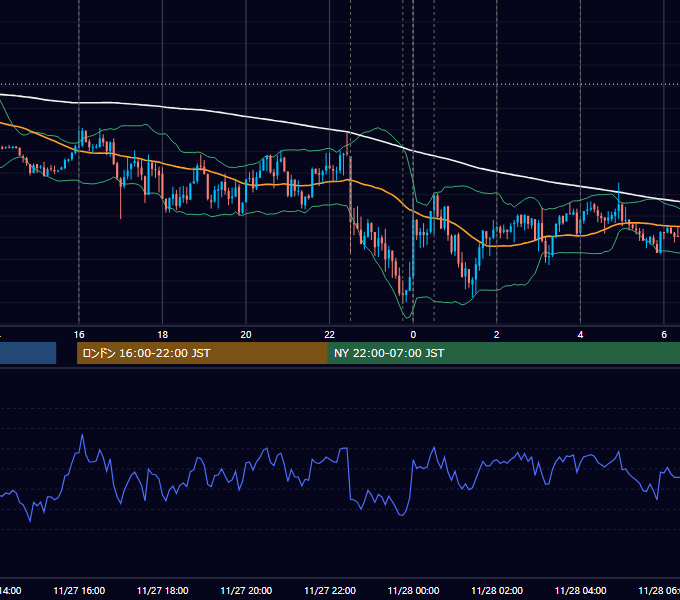Screen dimensions: 680x600
Task: Click the 11/28 00:00 date axis label
Action: coord(413,591)
